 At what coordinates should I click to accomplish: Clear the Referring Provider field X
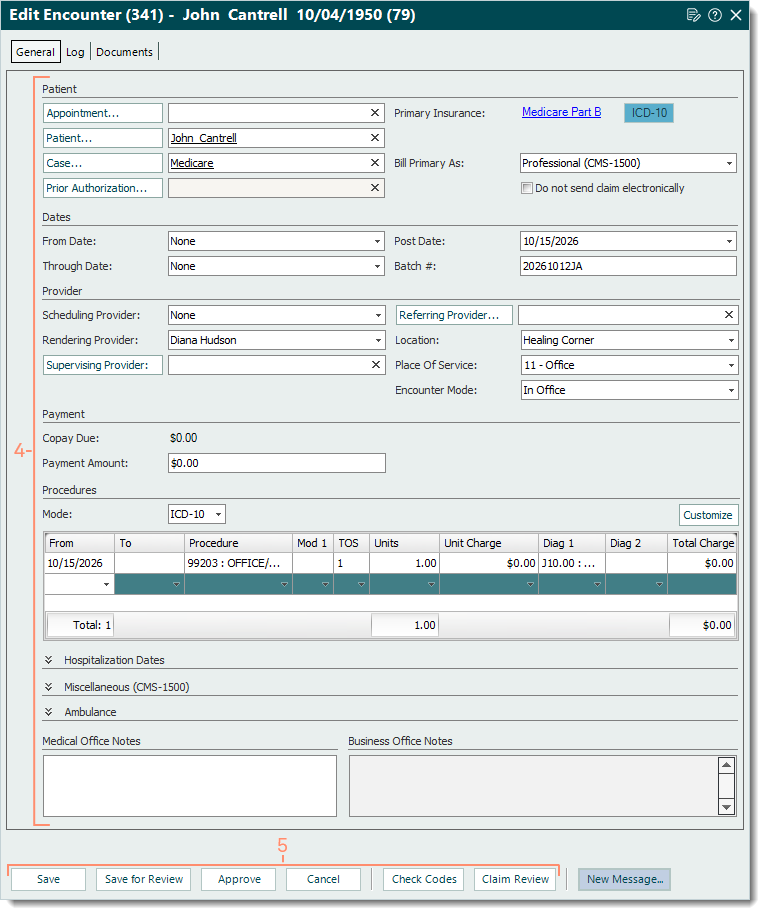point(729,315)
